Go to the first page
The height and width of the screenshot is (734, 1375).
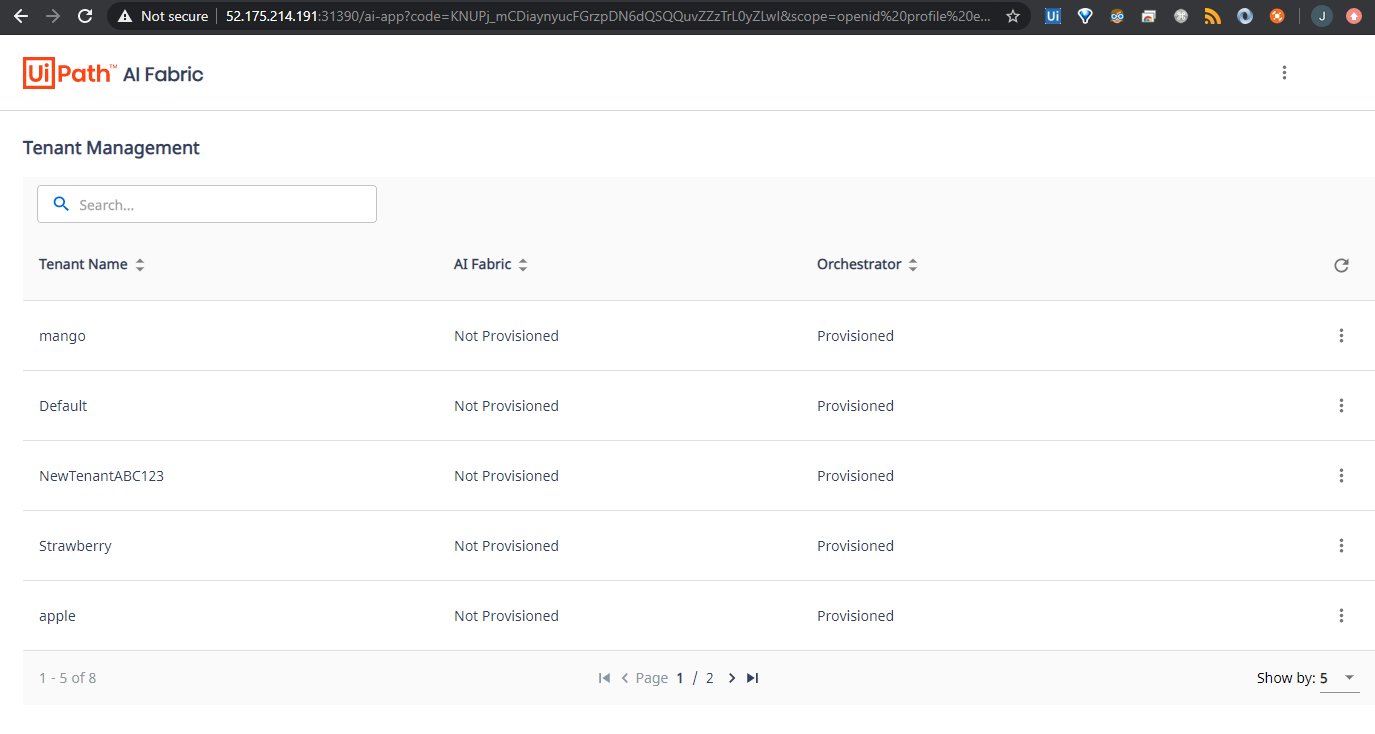tap(604, 678)
